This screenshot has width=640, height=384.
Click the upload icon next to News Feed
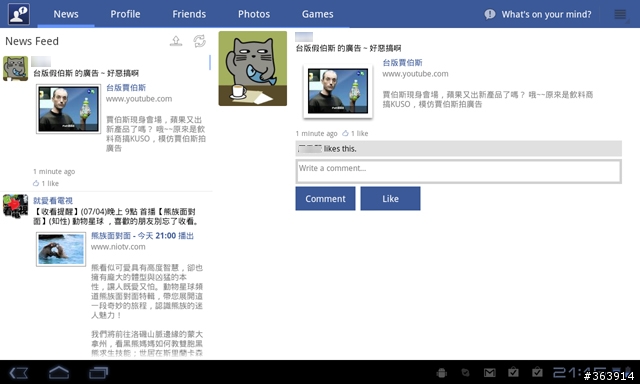coord(176,41)
